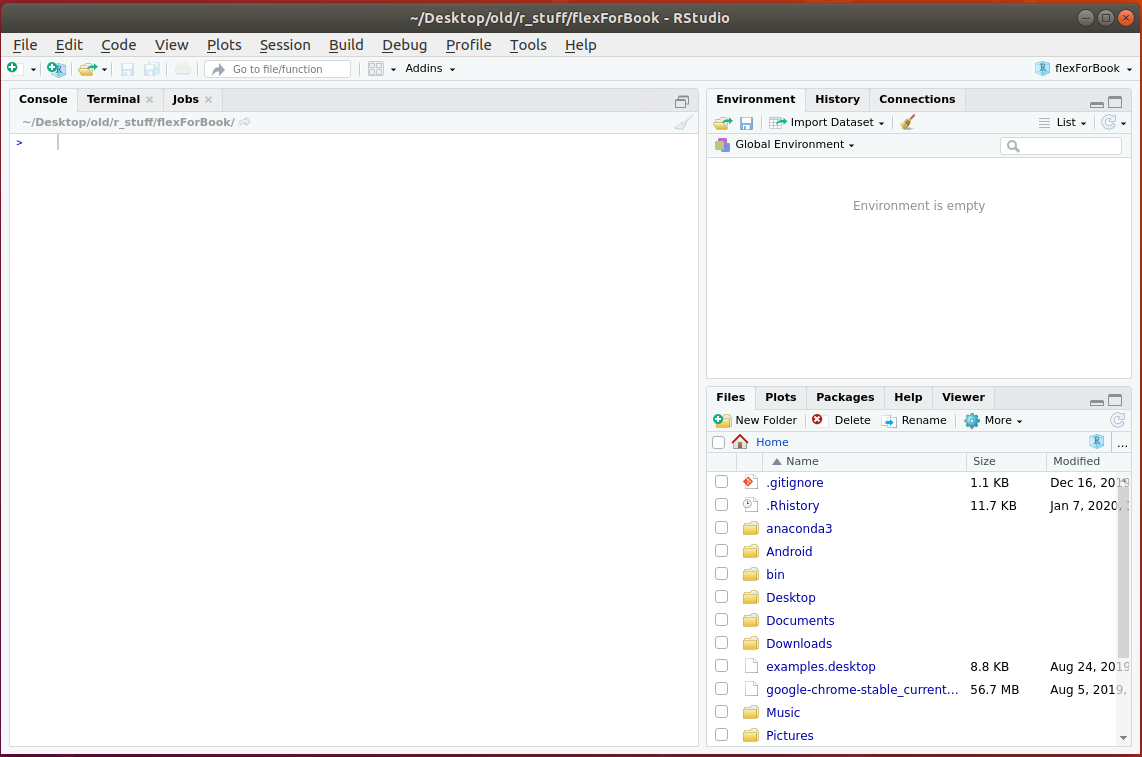1142x757 pixels.
Task: Open the Session menu
Action: coord(285,45)
